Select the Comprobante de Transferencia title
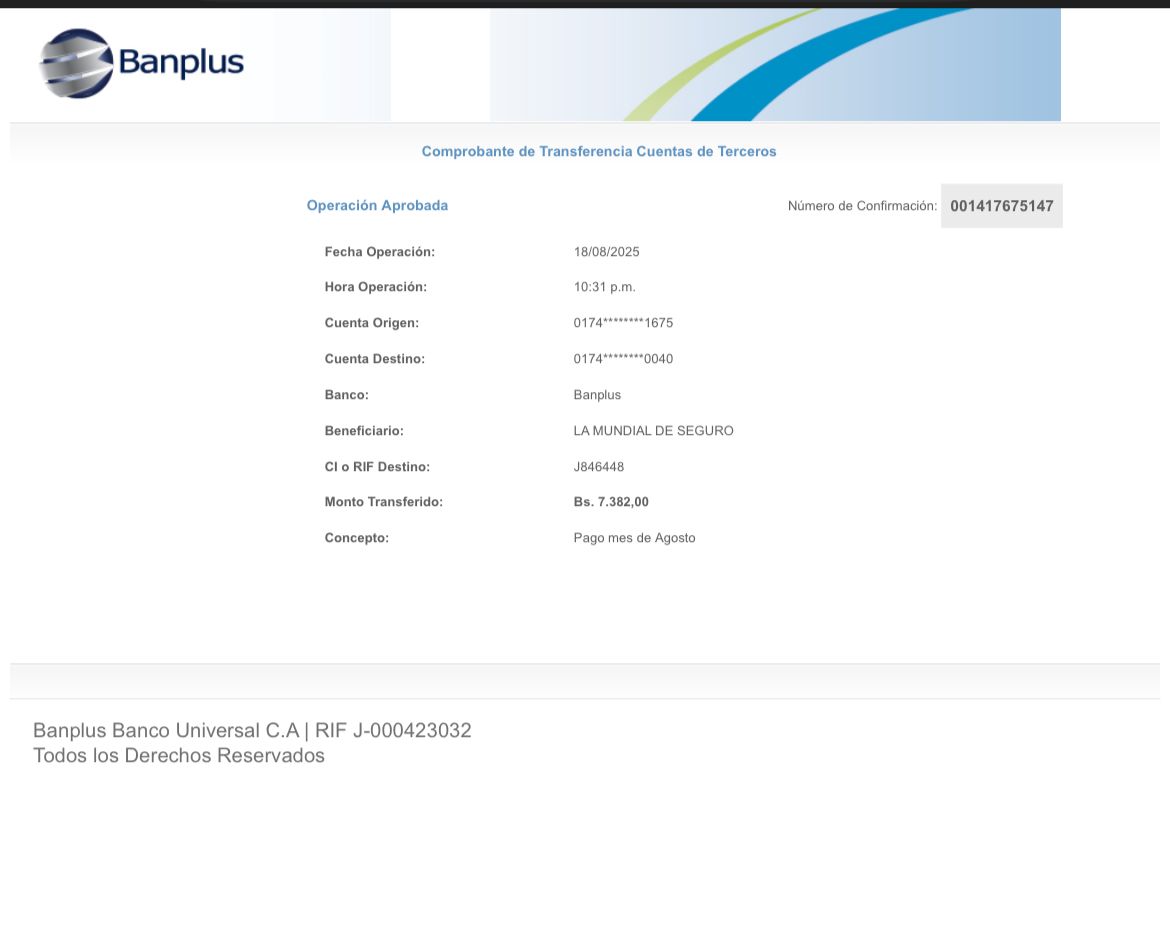 click(x=598, y=152)
